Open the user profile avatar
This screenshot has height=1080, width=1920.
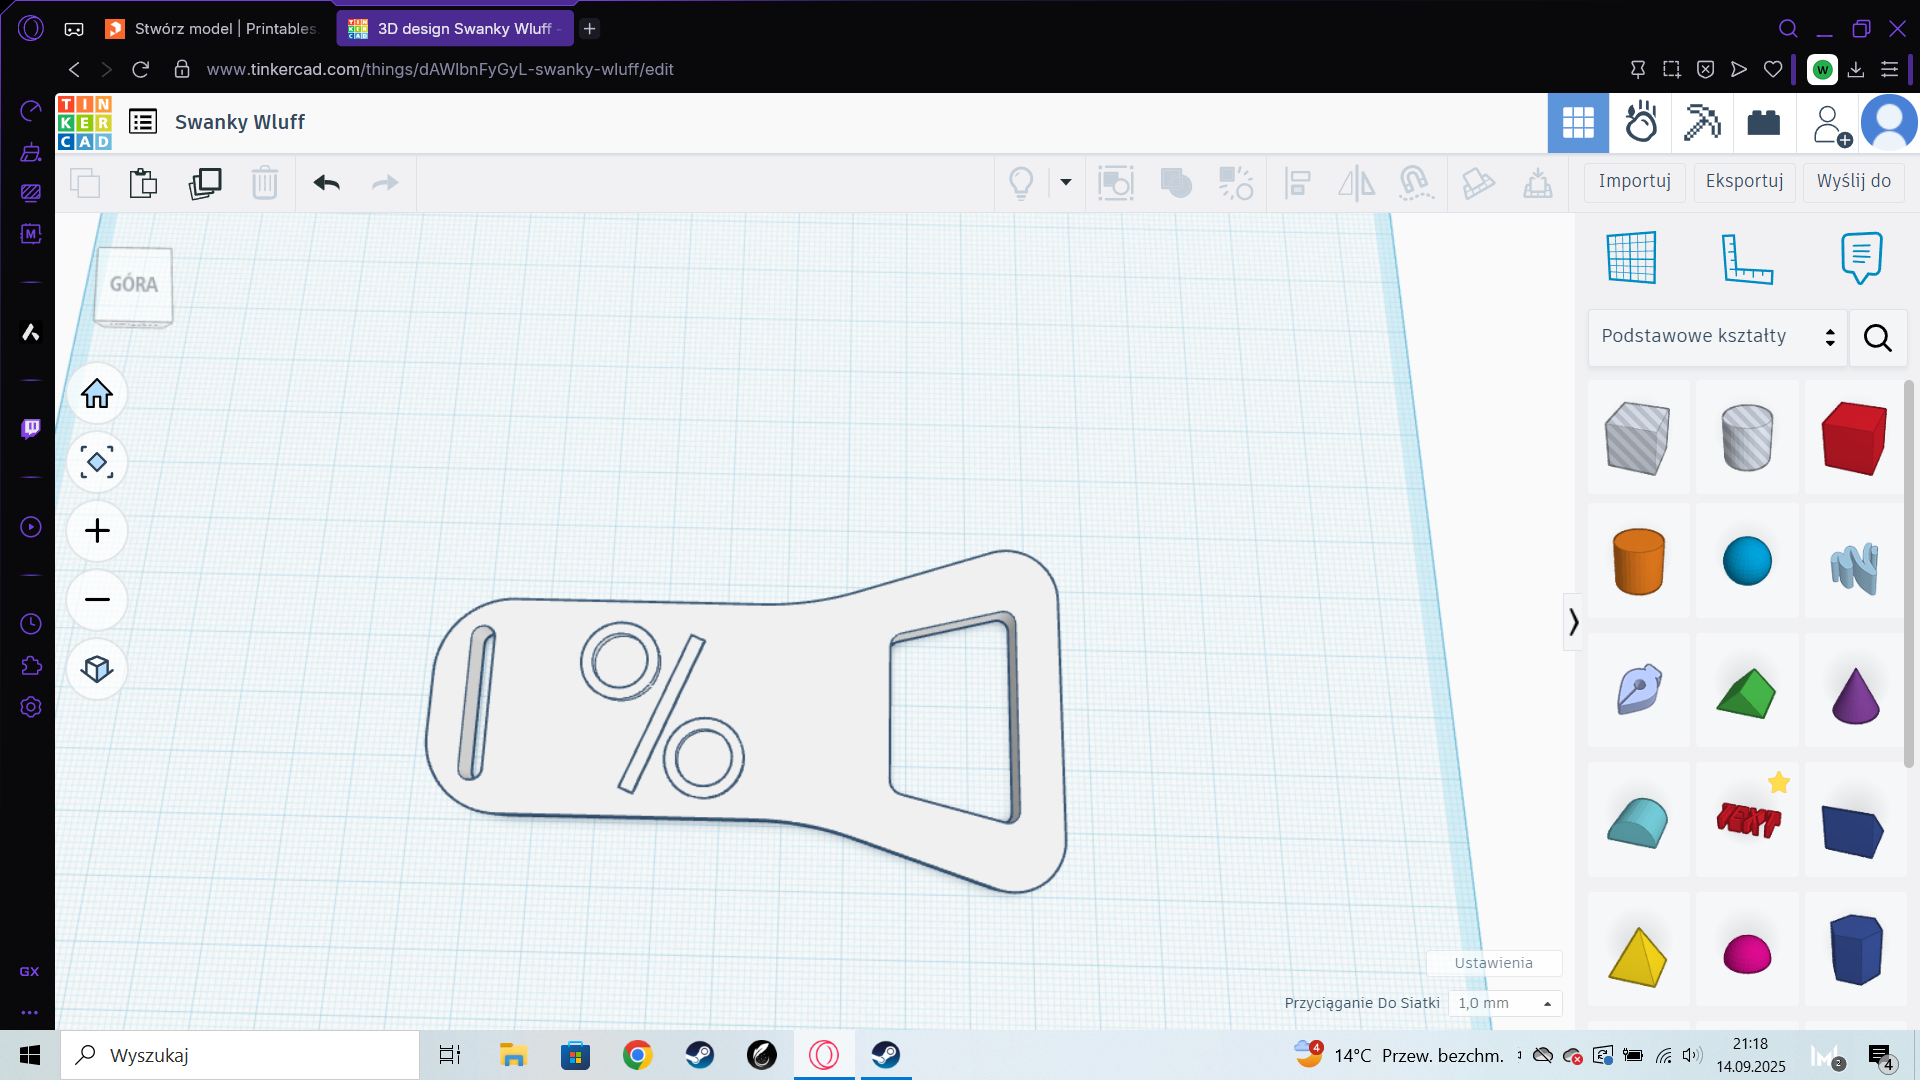1889,123
